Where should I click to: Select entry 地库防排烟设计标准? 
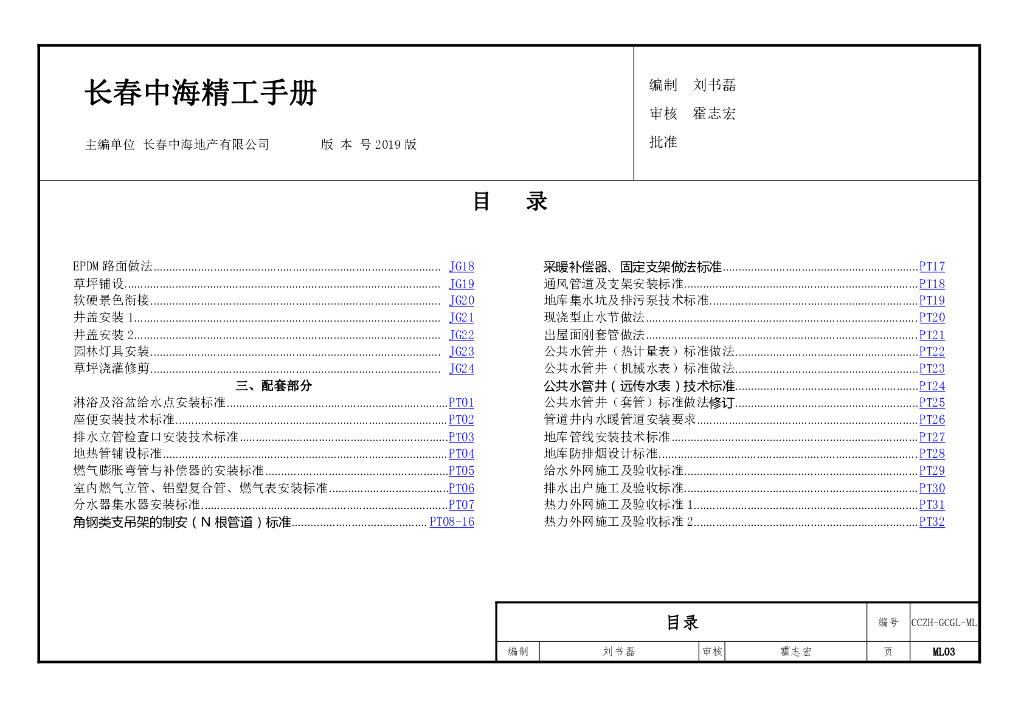(601, 454)
